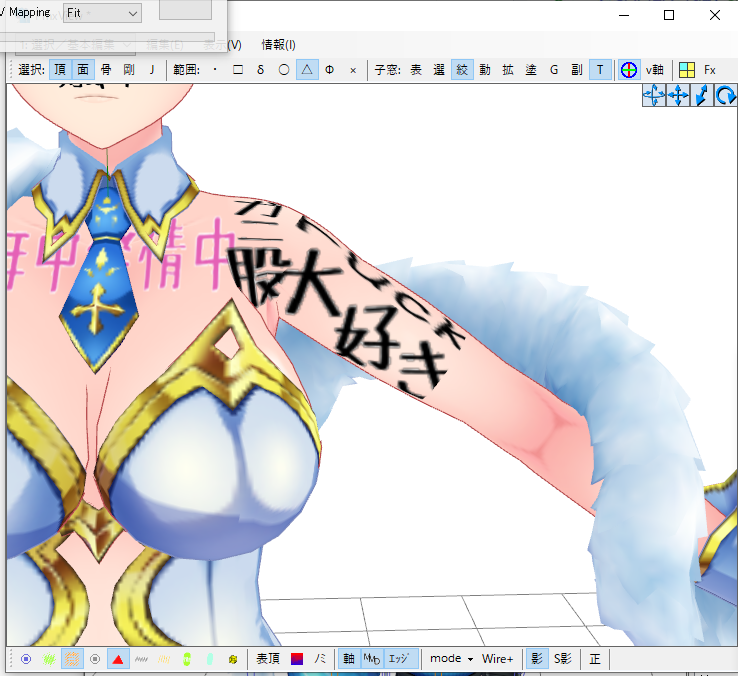Click the move cross-arrow view icon
738x676 pixels.
tap(678, 96)
